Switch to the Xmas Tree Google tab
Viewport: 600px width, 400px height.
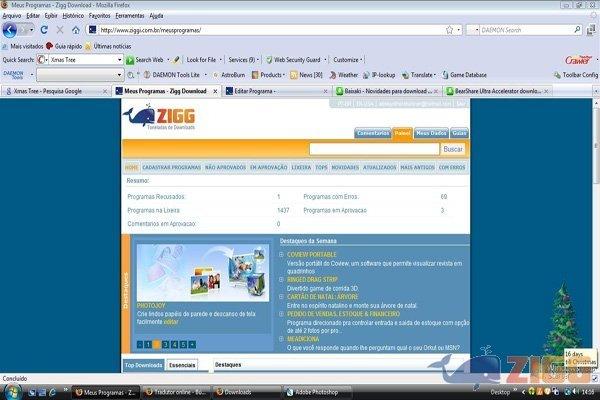coord(57,90)
